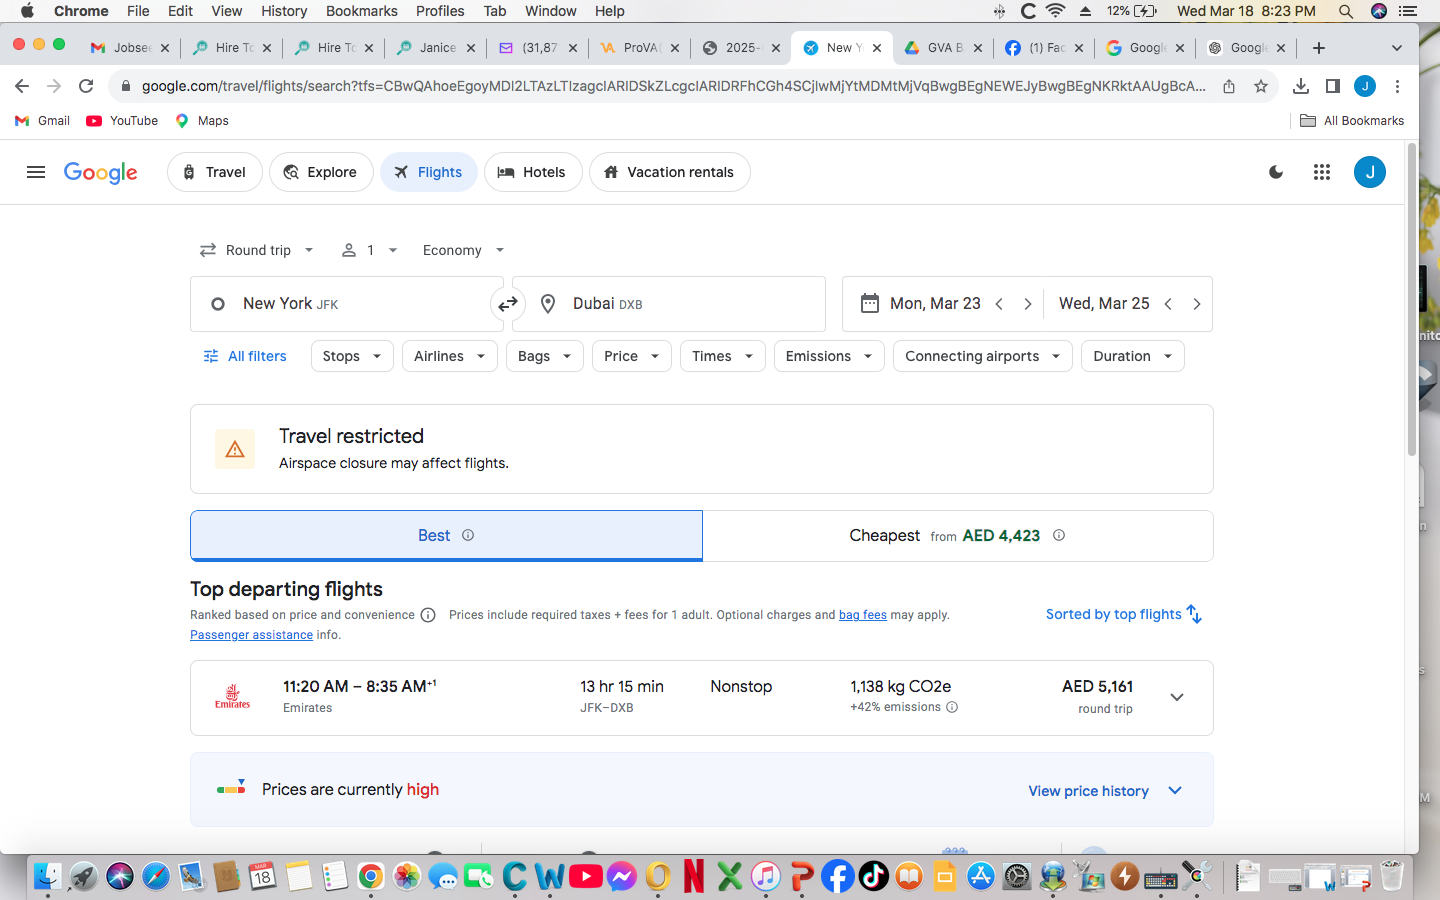The image size is (1440, 900).
Task: Open the Google apps grid
Action: [x=1322, y=172]
